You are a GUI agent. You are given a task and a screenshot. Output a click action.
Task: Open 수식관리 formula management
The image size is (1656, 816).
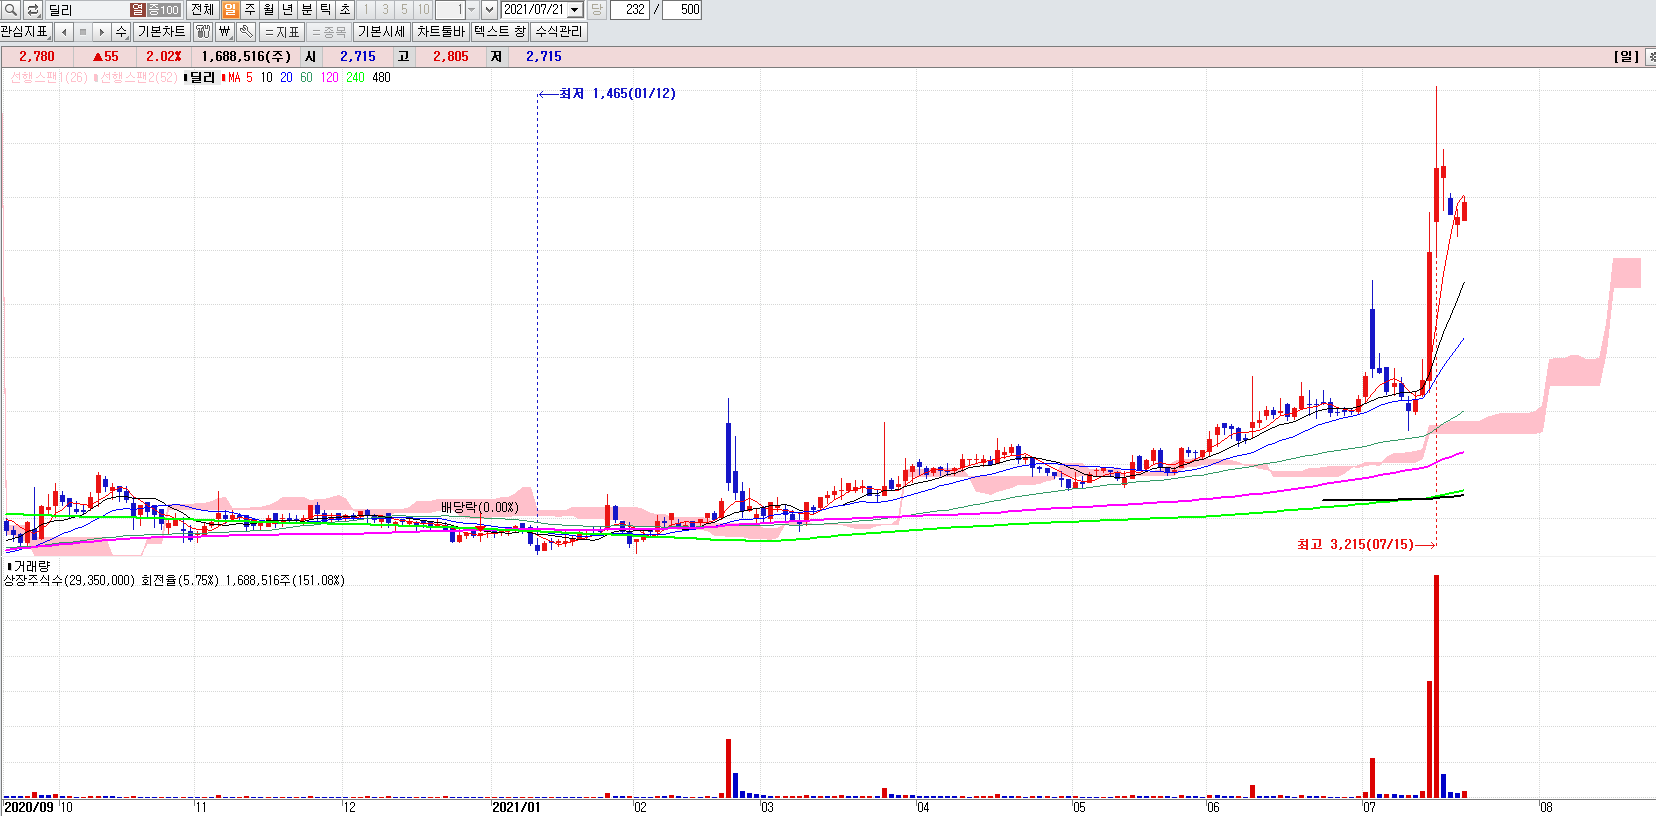pyautogui.click(x=559, y=32)
